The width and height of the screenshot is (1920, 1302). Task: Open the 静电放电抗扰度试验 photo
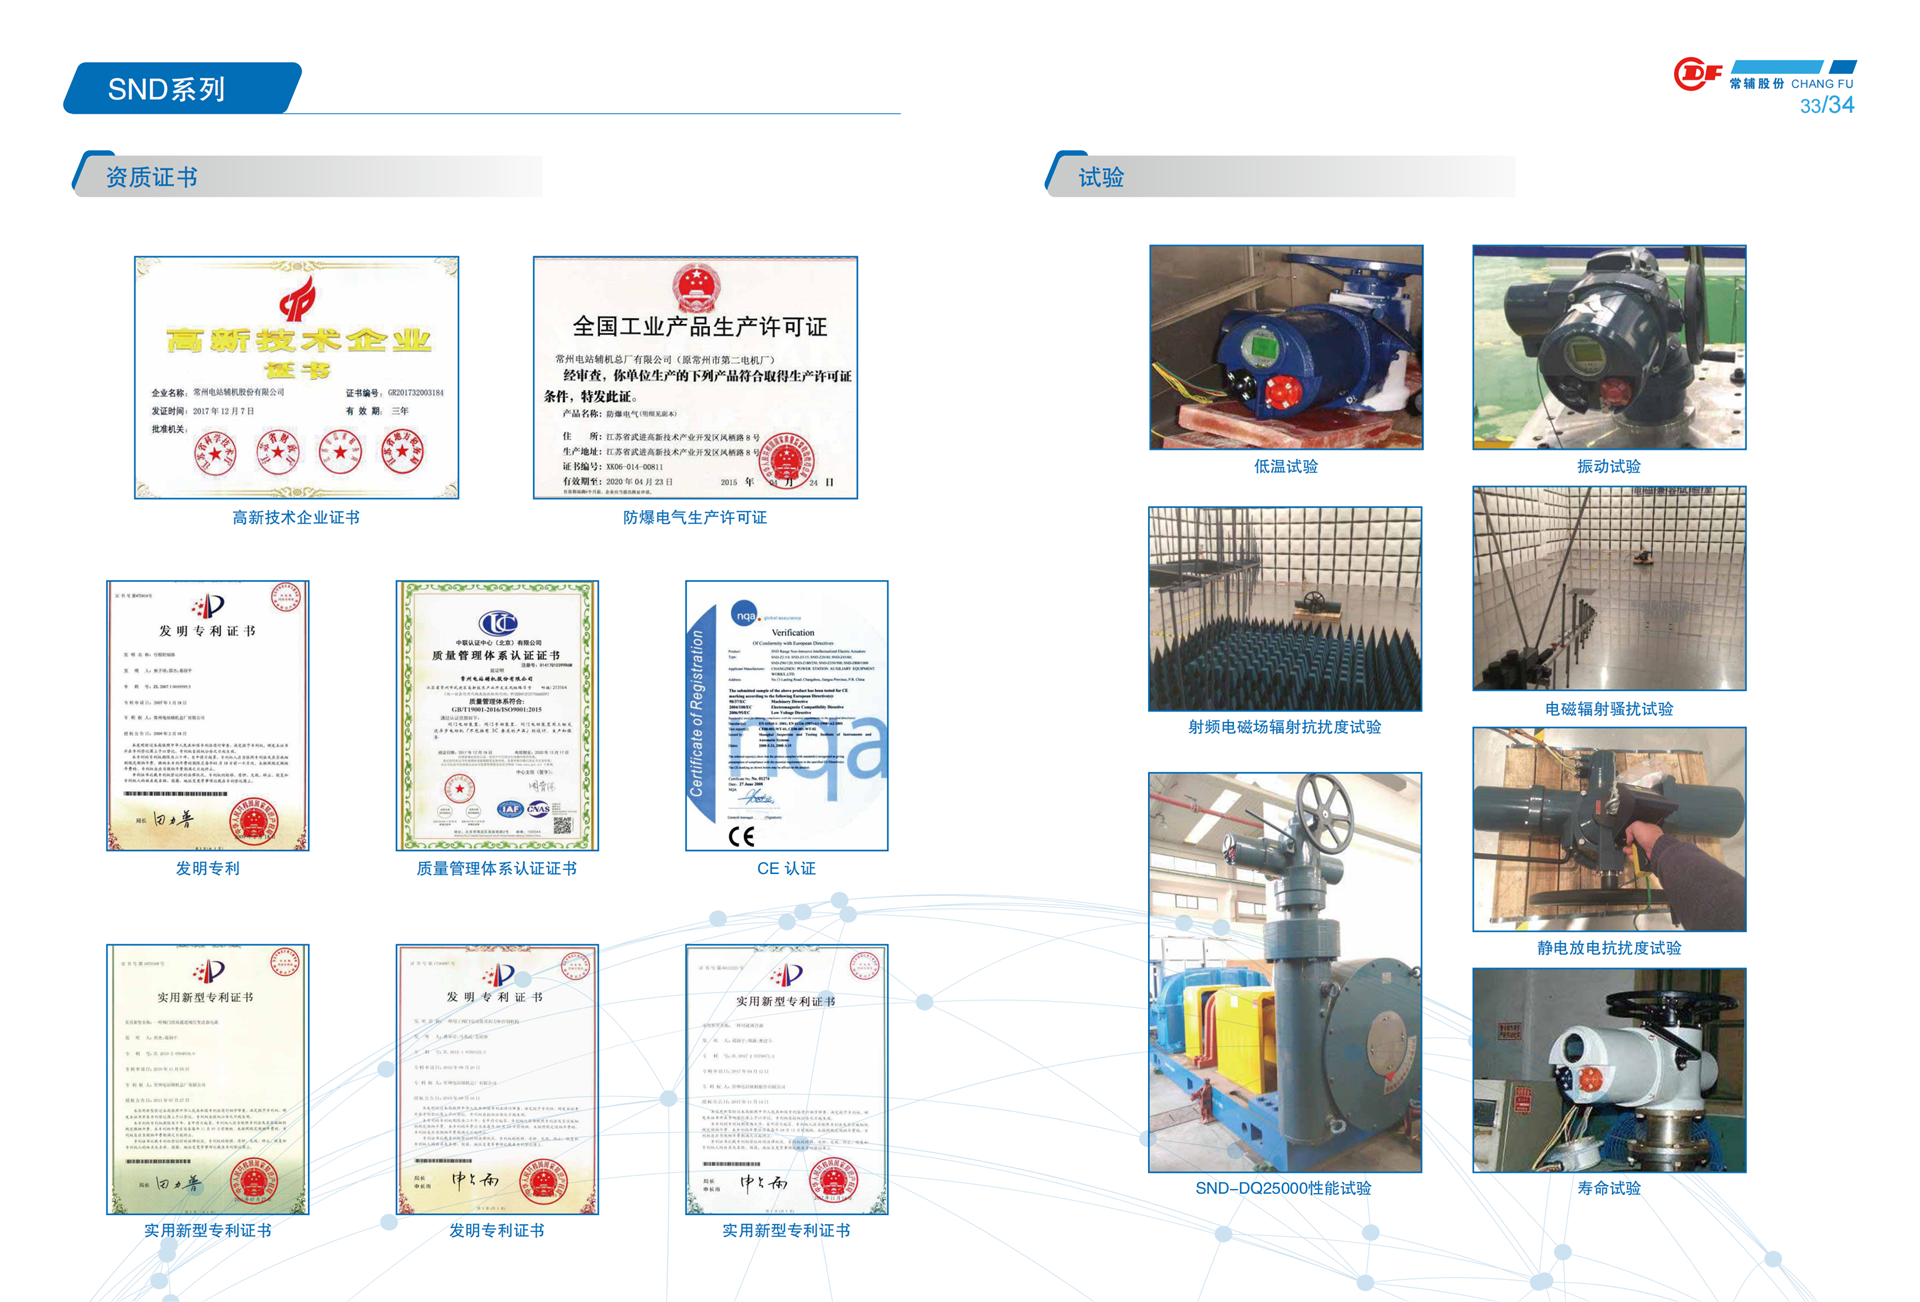1609,829
